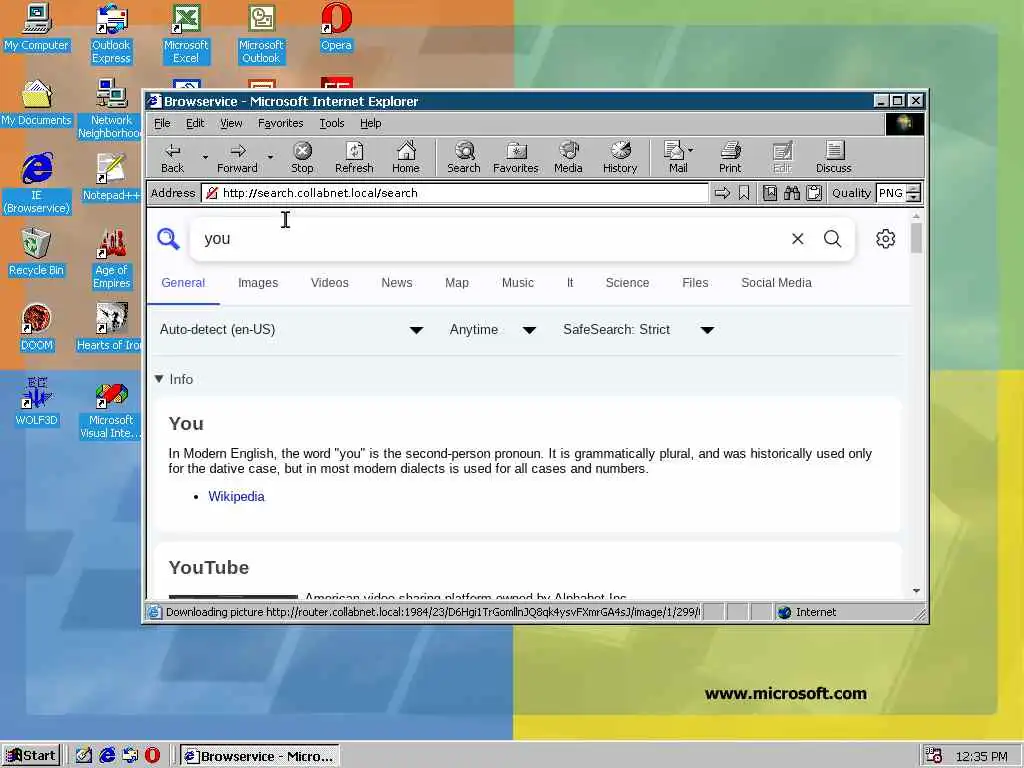Viewport: 1024px width, 768px height.
Task: Switch to the Map search tab
Action: 456,283
